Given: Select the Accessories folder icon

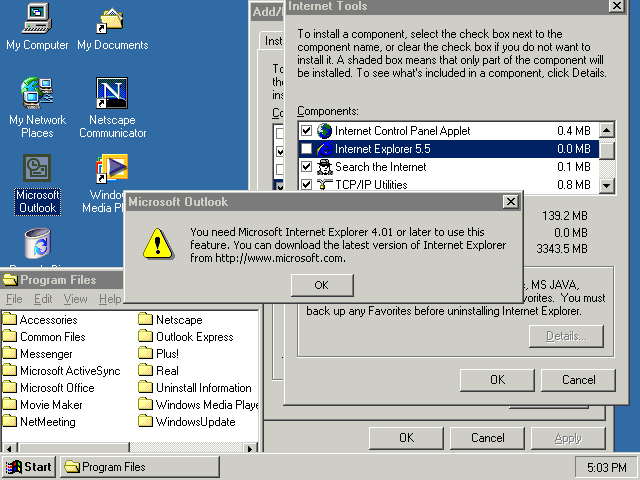Looking at the screenshot, I should point(10,319).
